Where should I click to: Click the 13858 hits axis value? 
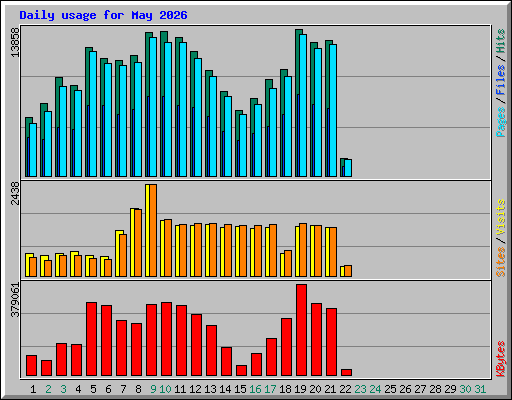coord(15,42)
